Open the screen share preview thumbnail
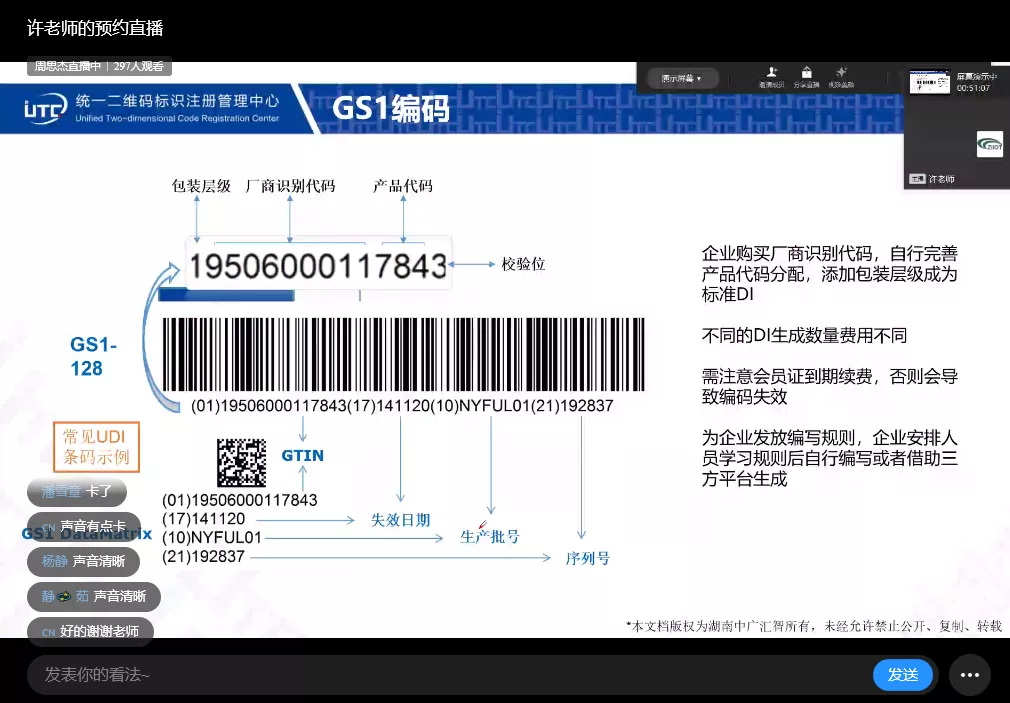Screen dimensions: 1010x703 (x=929, y=82)
